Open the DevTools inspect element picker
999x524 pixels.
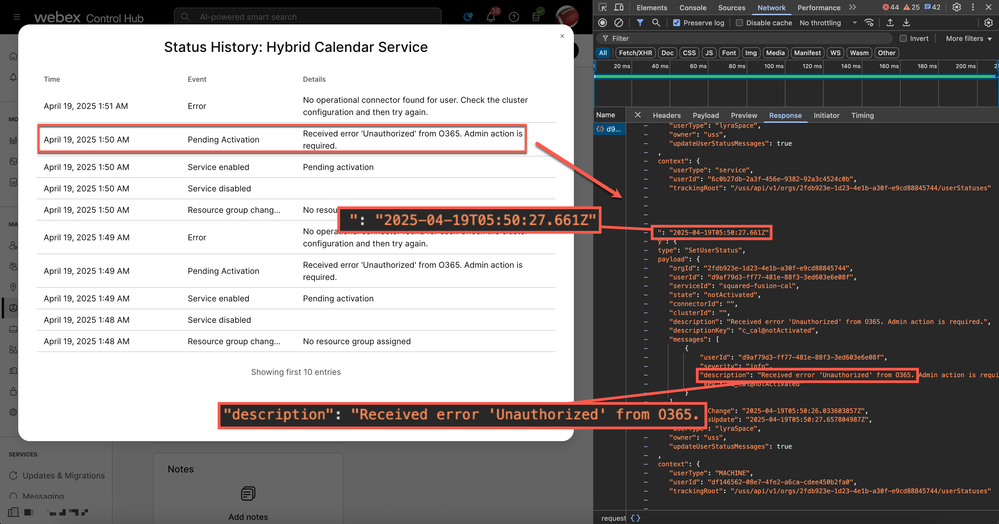tap(603, 7)
